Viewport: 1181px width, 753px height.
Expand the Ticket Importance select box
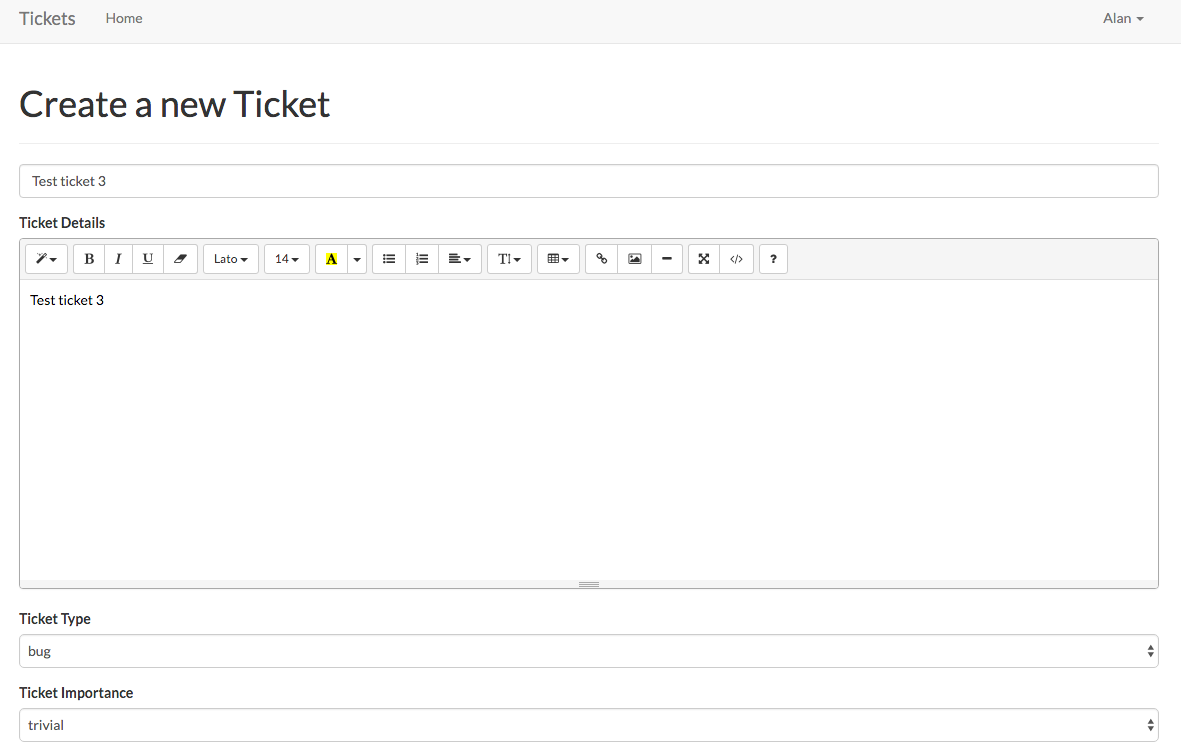pos(588,725)
